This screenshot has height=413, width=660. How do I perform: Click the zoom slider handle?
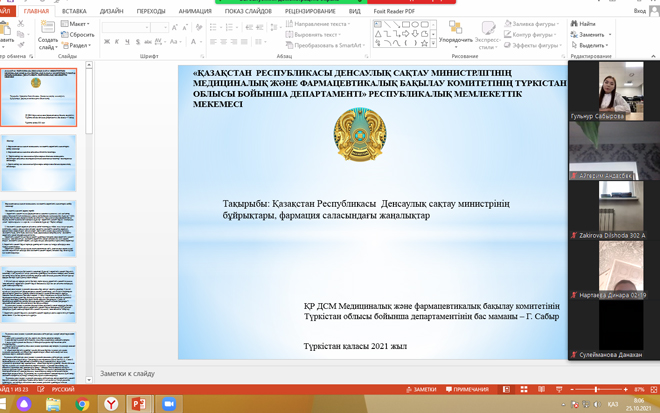596,389
